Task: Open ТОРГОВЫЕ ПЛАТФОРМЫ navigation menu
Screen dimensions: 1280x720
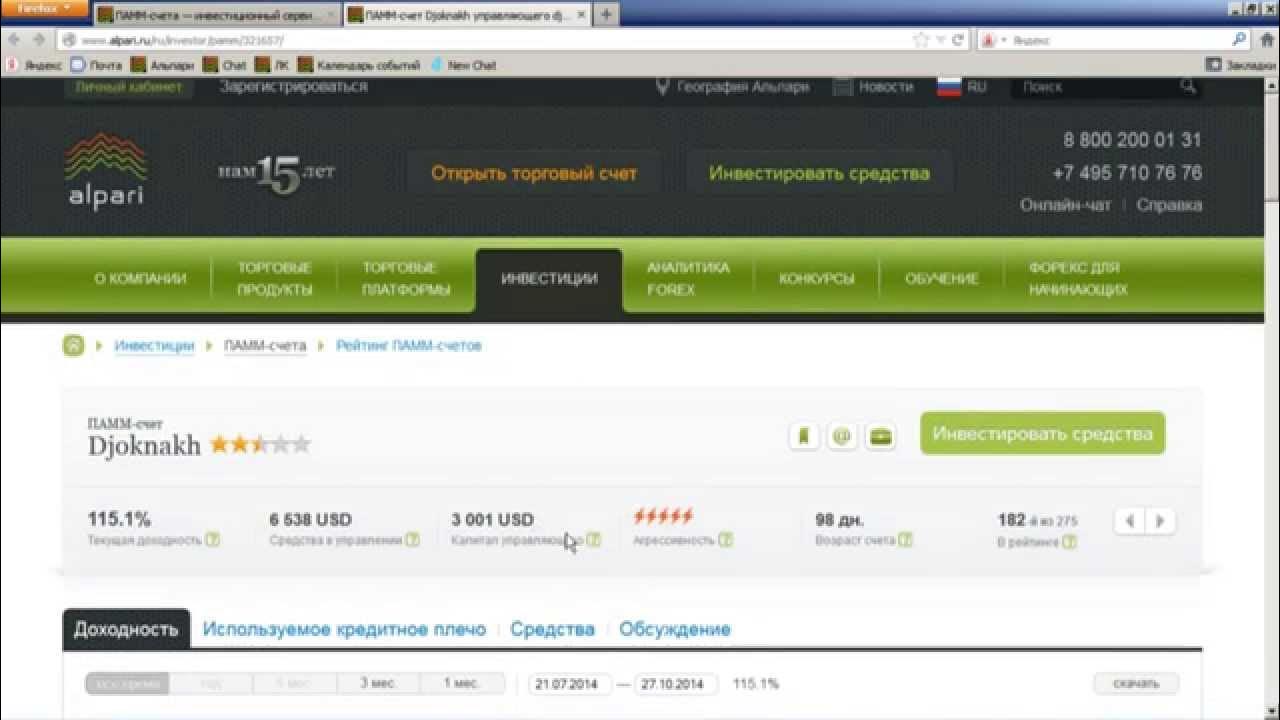Action: tap(406, 279)
